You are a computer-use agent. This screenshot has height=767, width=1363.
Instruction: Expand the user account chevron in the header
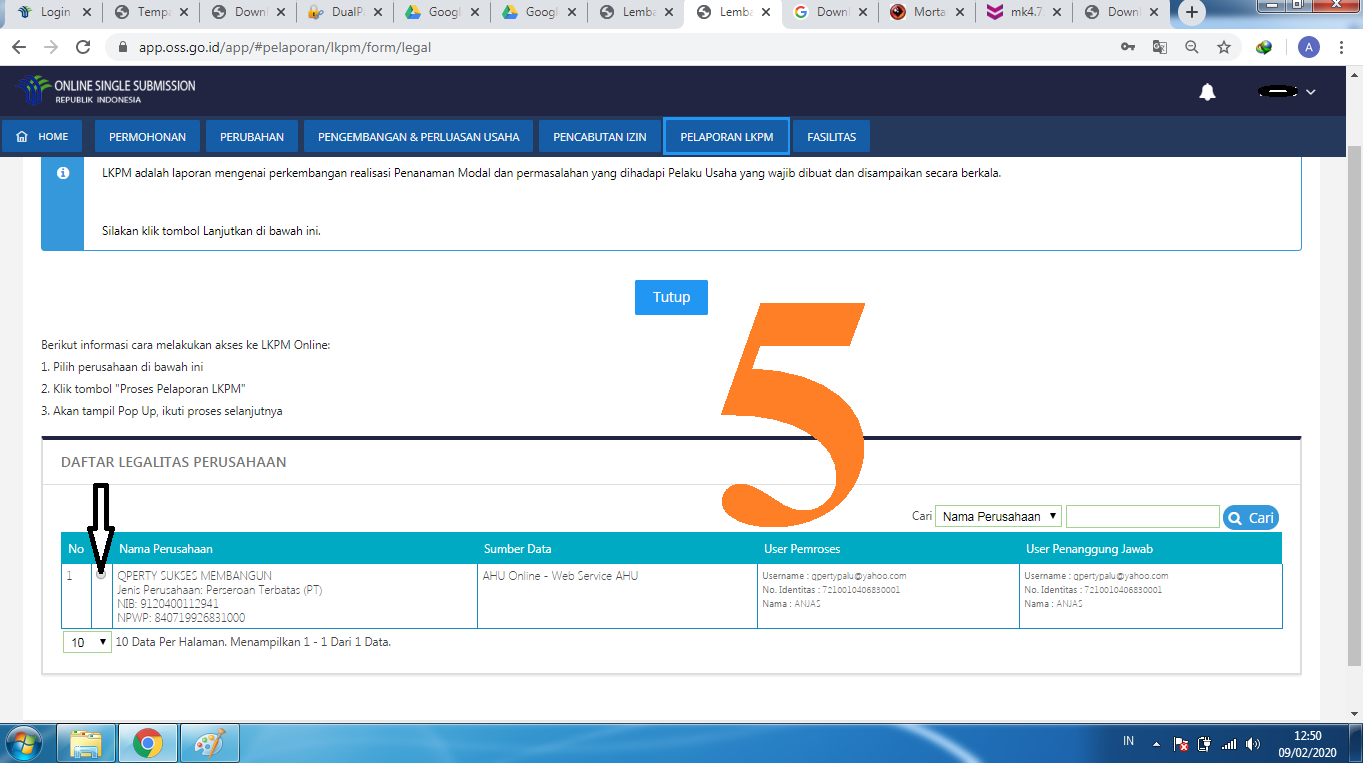1310,91
